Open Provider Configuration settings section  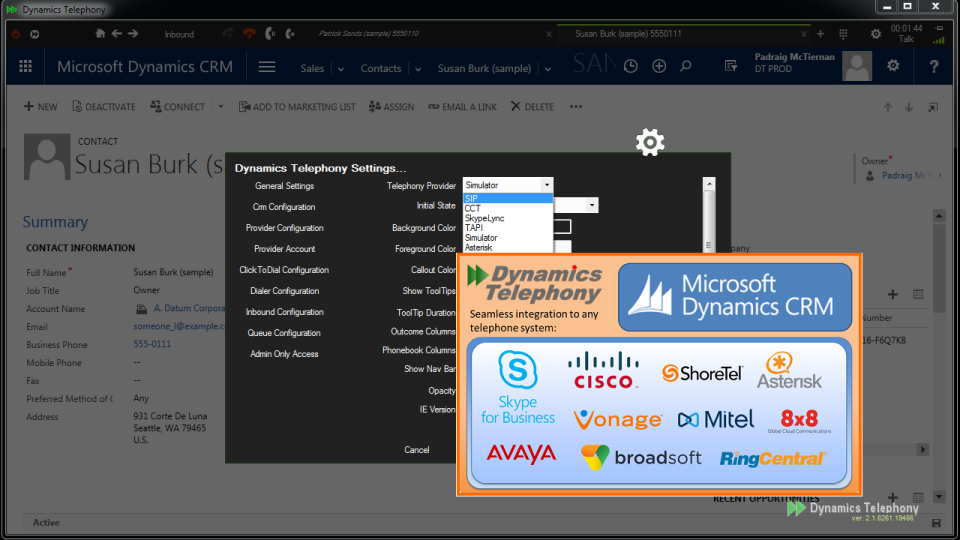click(284, 228)
